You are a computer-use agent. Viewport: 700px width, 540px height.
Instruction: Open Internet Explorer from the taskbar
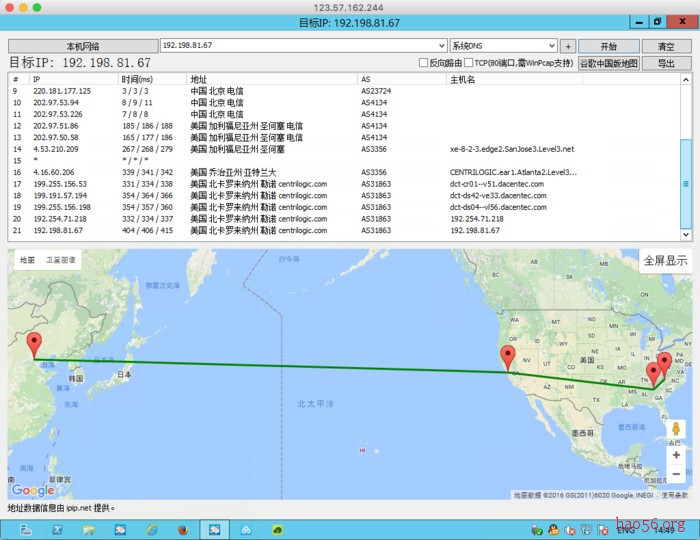click(x=152, y=530)
